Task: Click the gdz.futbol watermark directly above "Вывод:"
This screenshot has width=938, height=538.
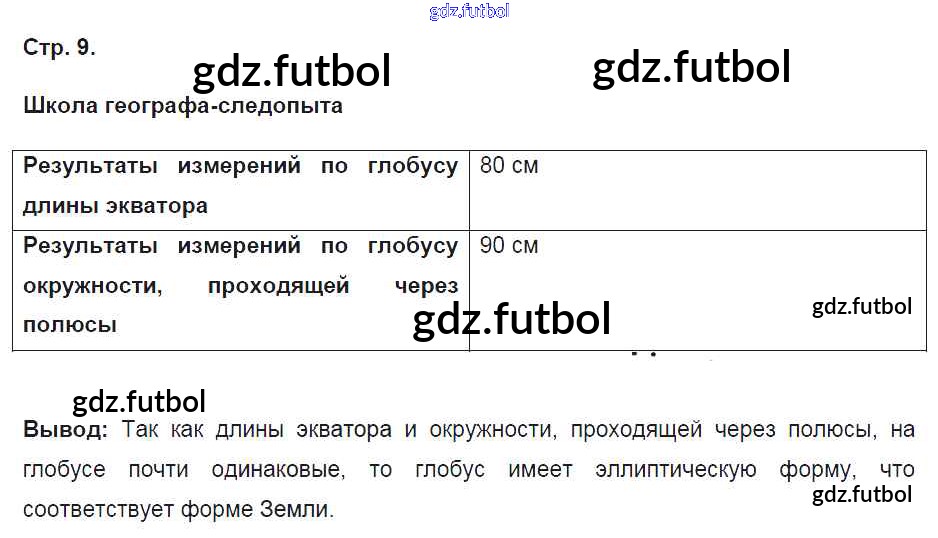Action: [x=139, y=402]
